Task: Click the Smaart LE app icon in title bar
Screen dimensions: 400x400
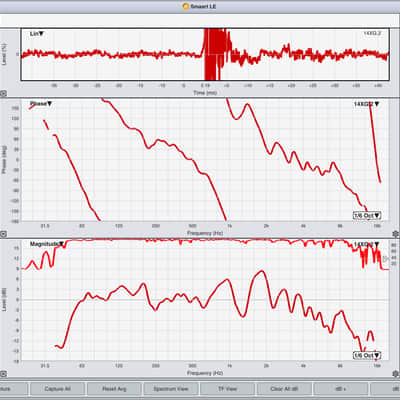Action: [186, 6]
